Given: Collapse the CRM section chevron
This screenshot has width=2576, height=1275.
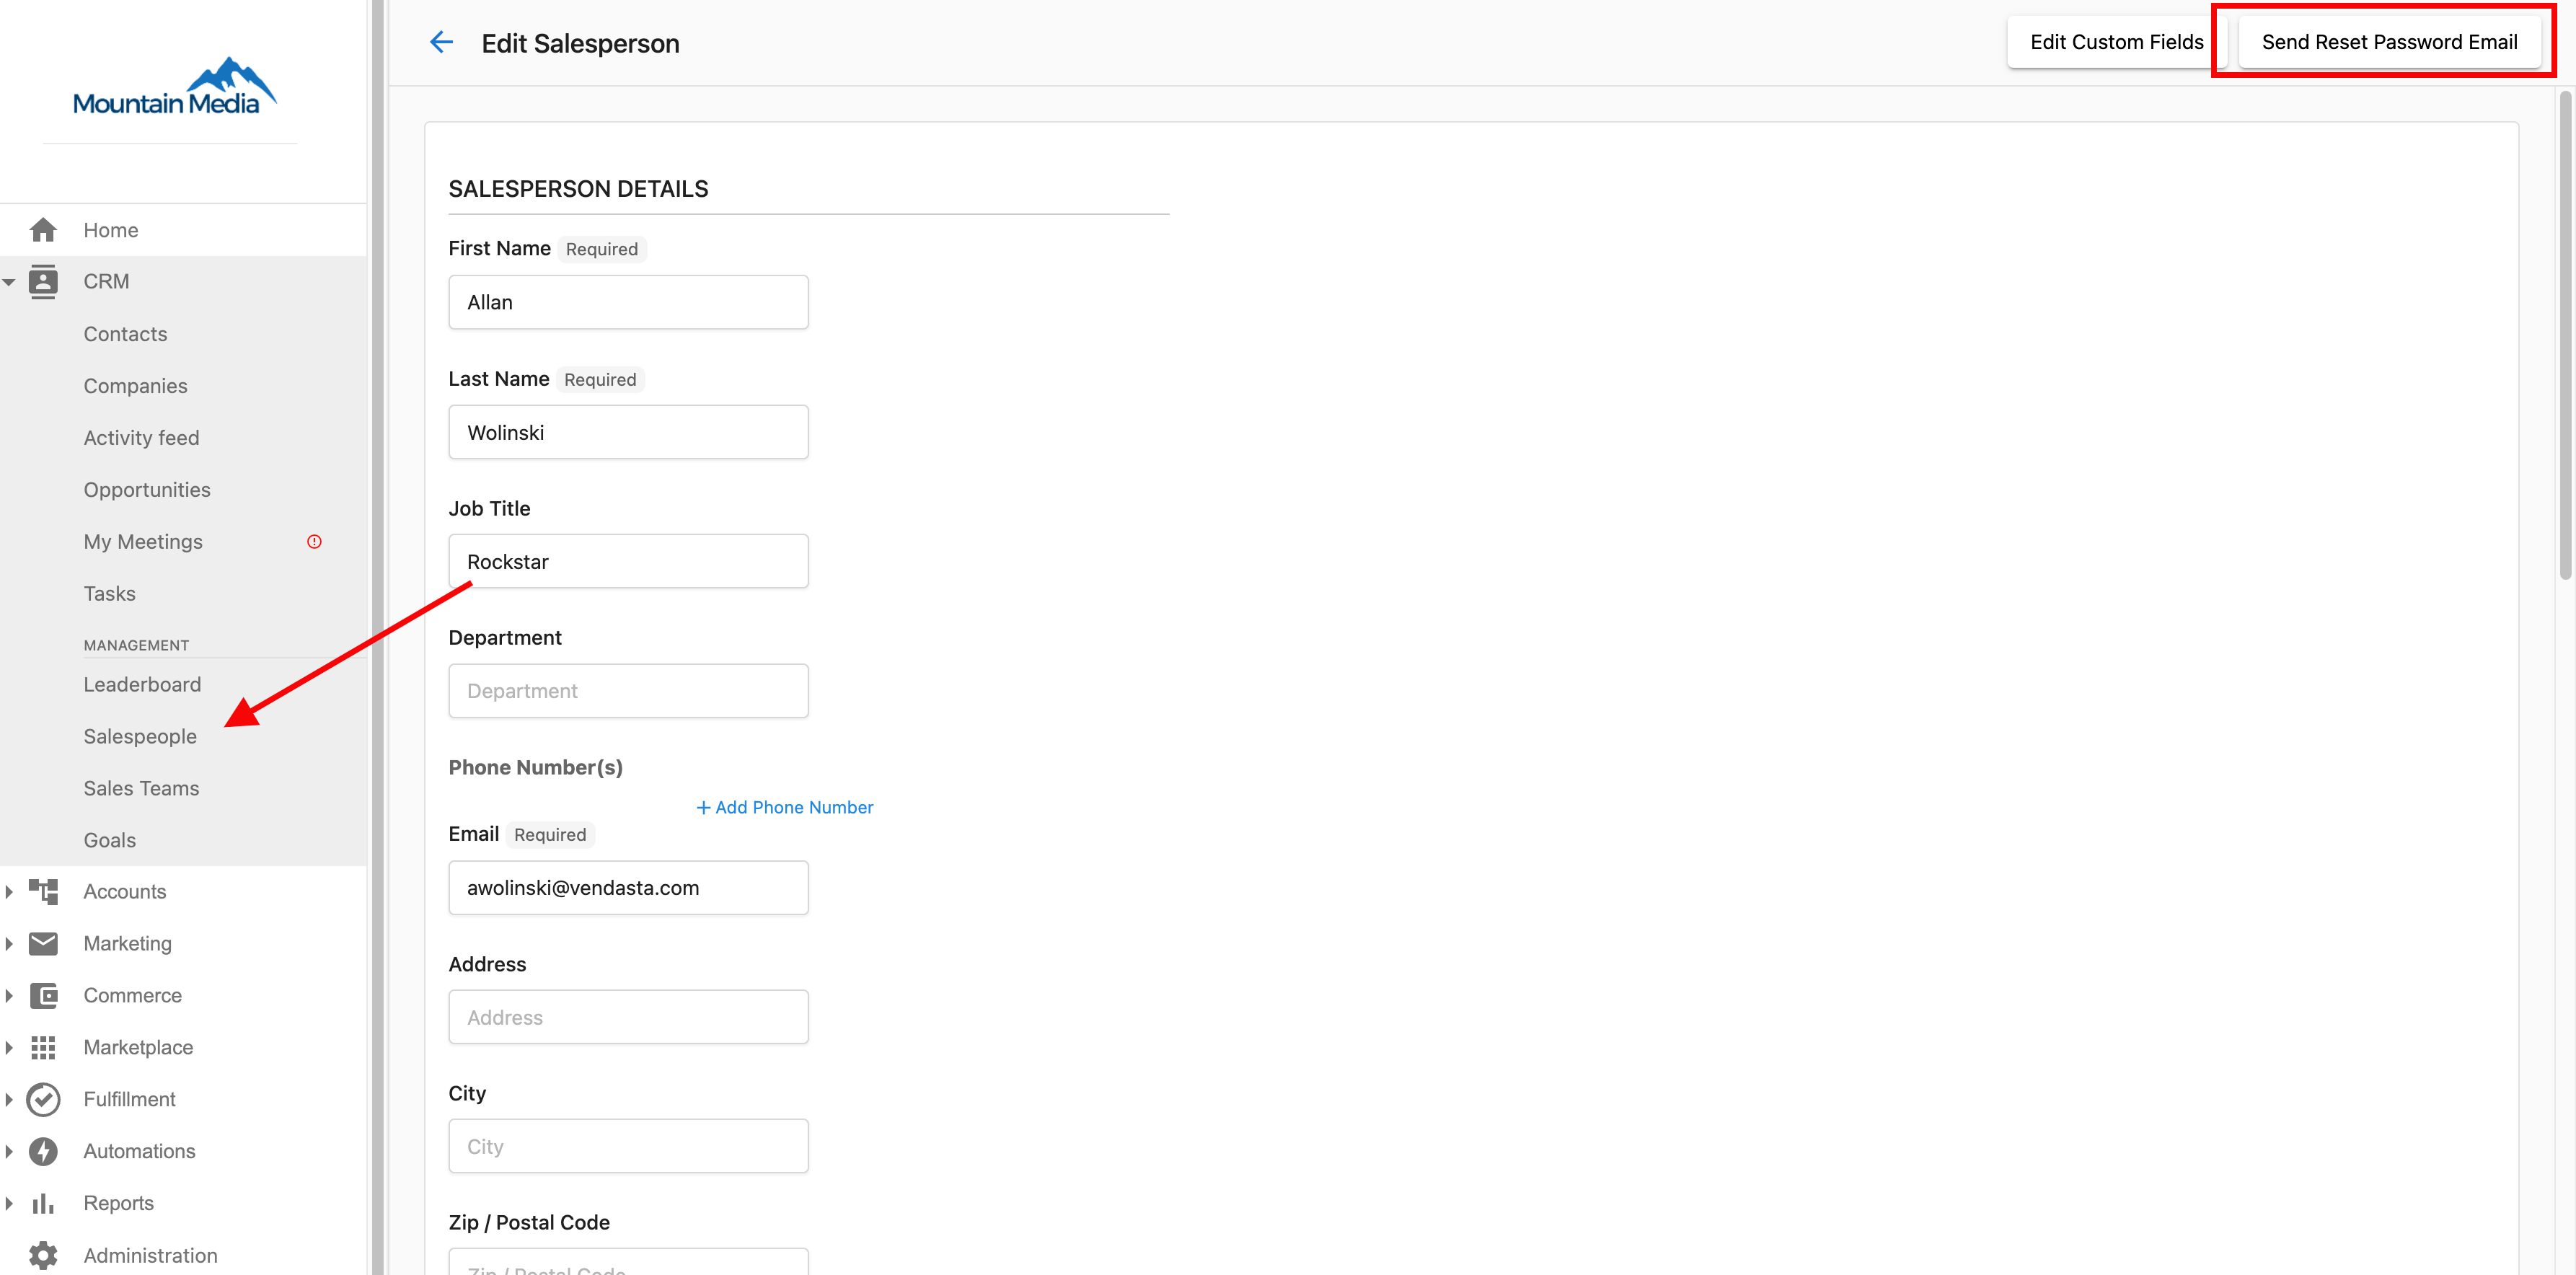Looking at the screenshot, I should pyautogui.click(x=10, y=281).
